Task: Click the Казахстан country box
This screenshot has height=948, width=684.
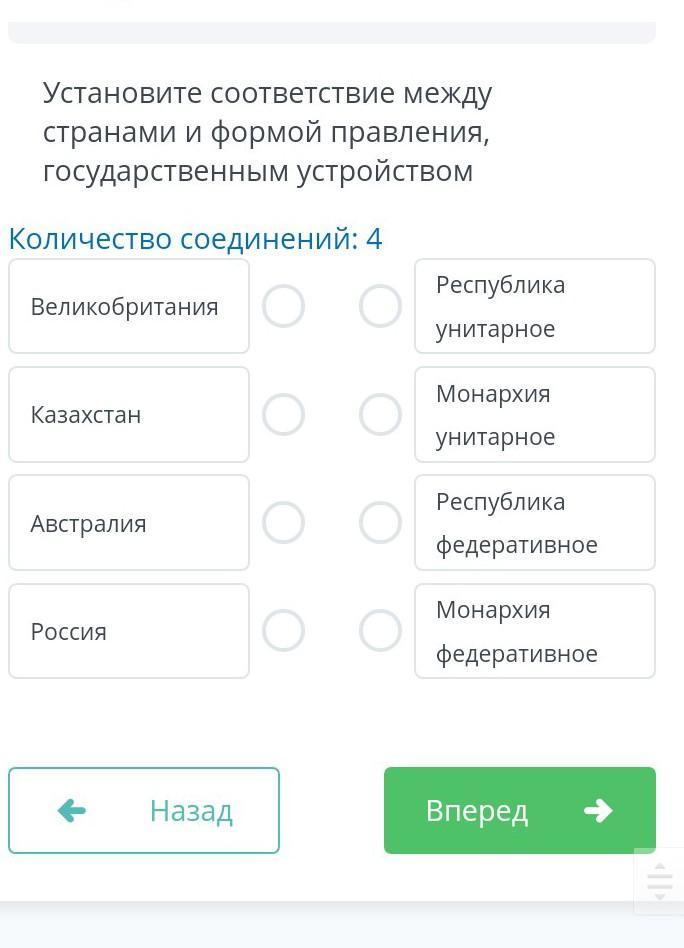Action: click(x=129, y=414)
